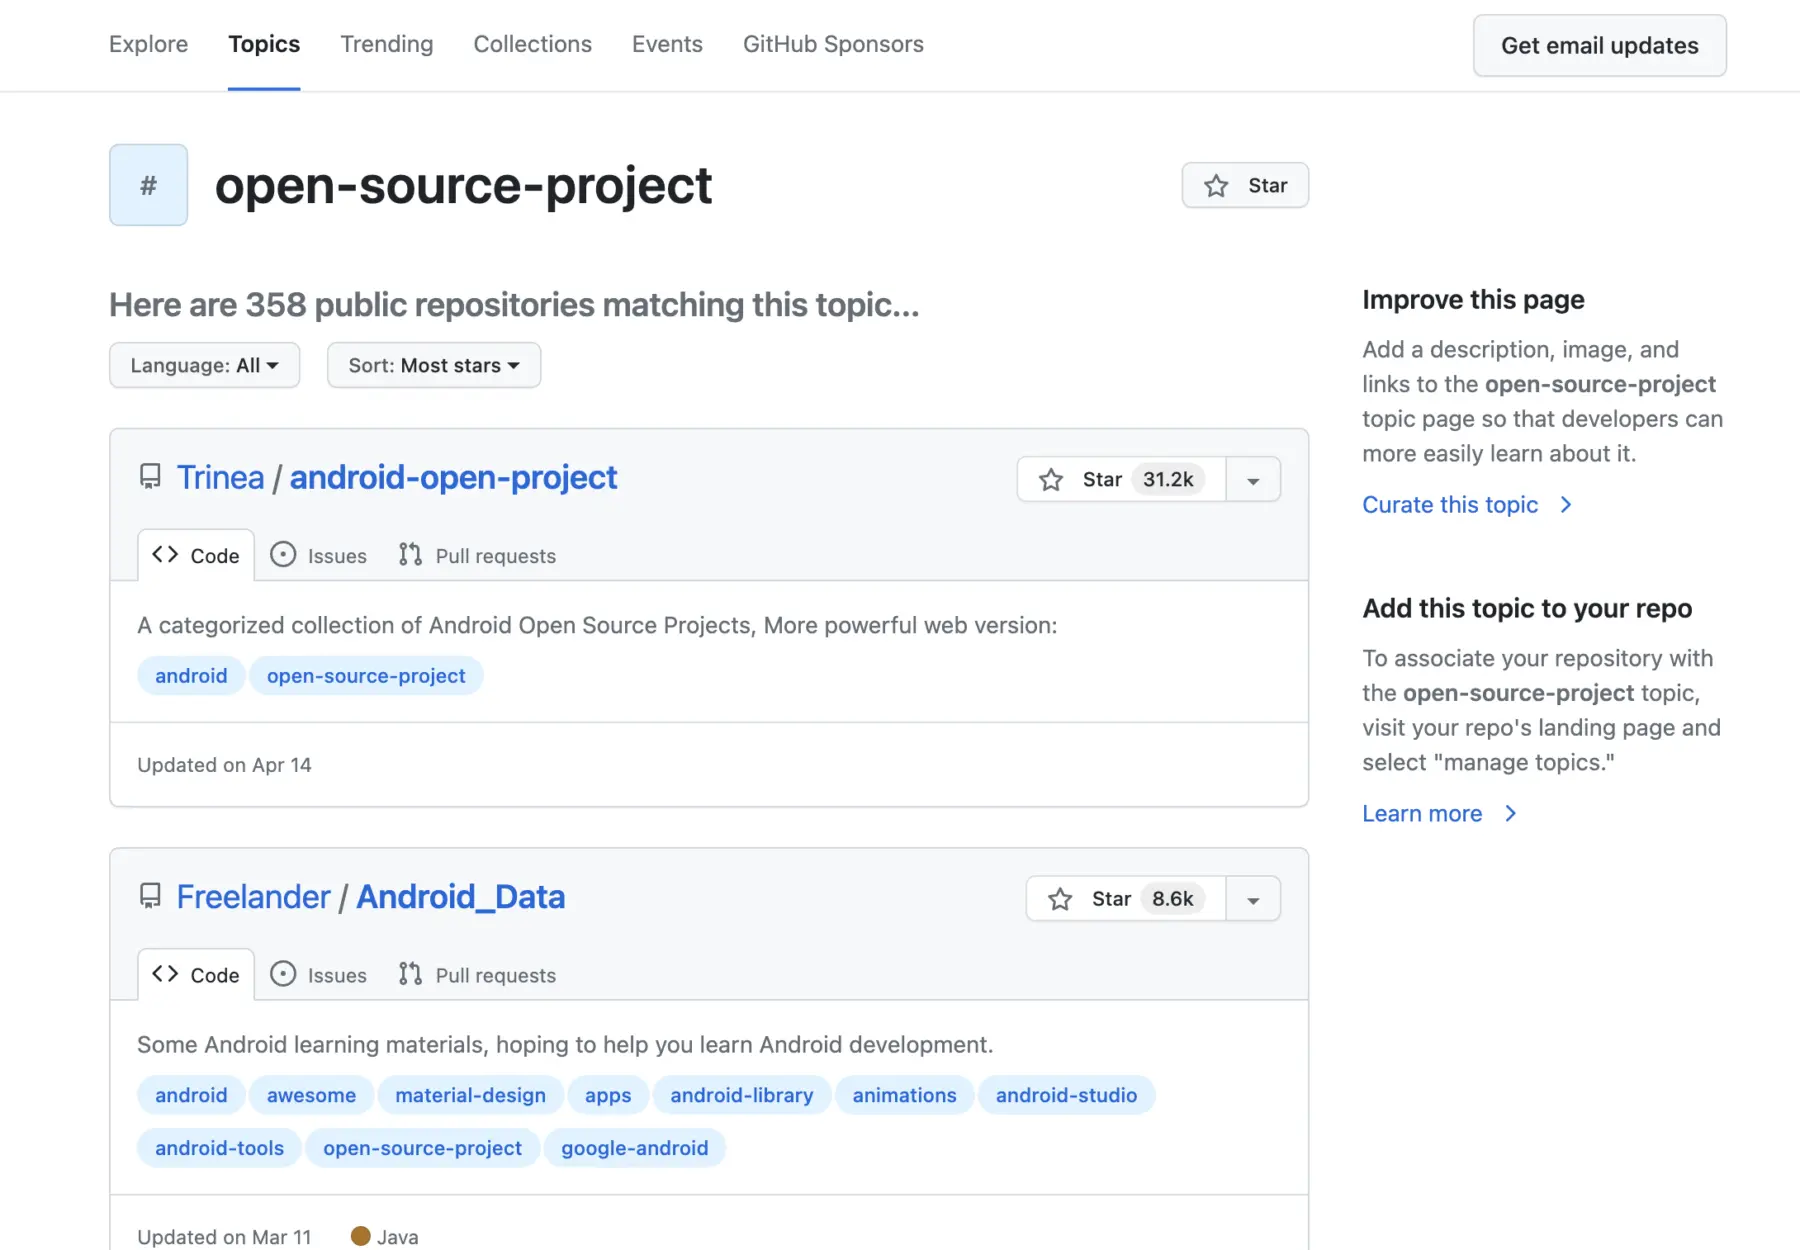
Task: Click the repository icon next to Freelander
Action: (150, 896)
